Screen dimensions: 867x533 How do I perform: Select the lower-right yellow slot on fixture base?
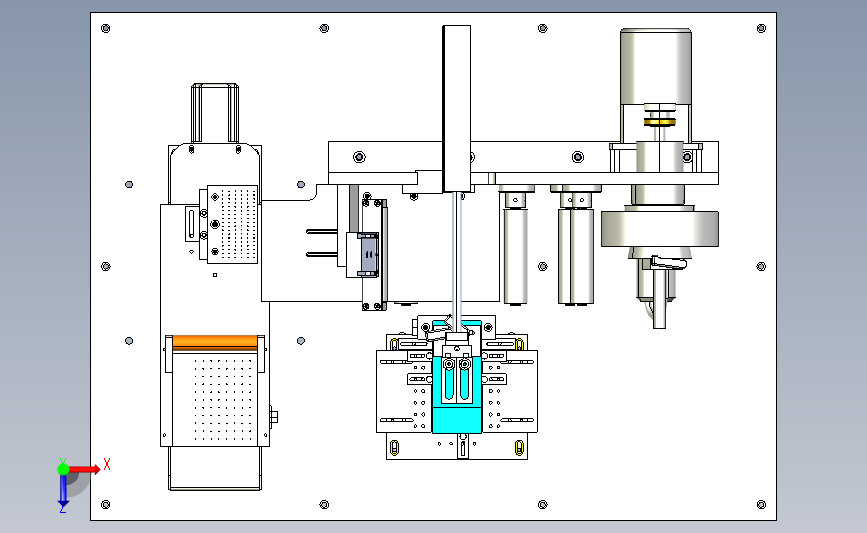click(x=519, y=447)
